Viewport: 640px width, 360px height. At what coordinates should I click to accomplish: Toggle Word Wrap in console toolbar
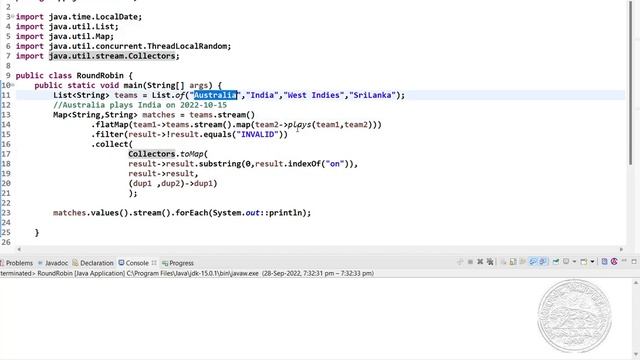[x=523, y=262]
